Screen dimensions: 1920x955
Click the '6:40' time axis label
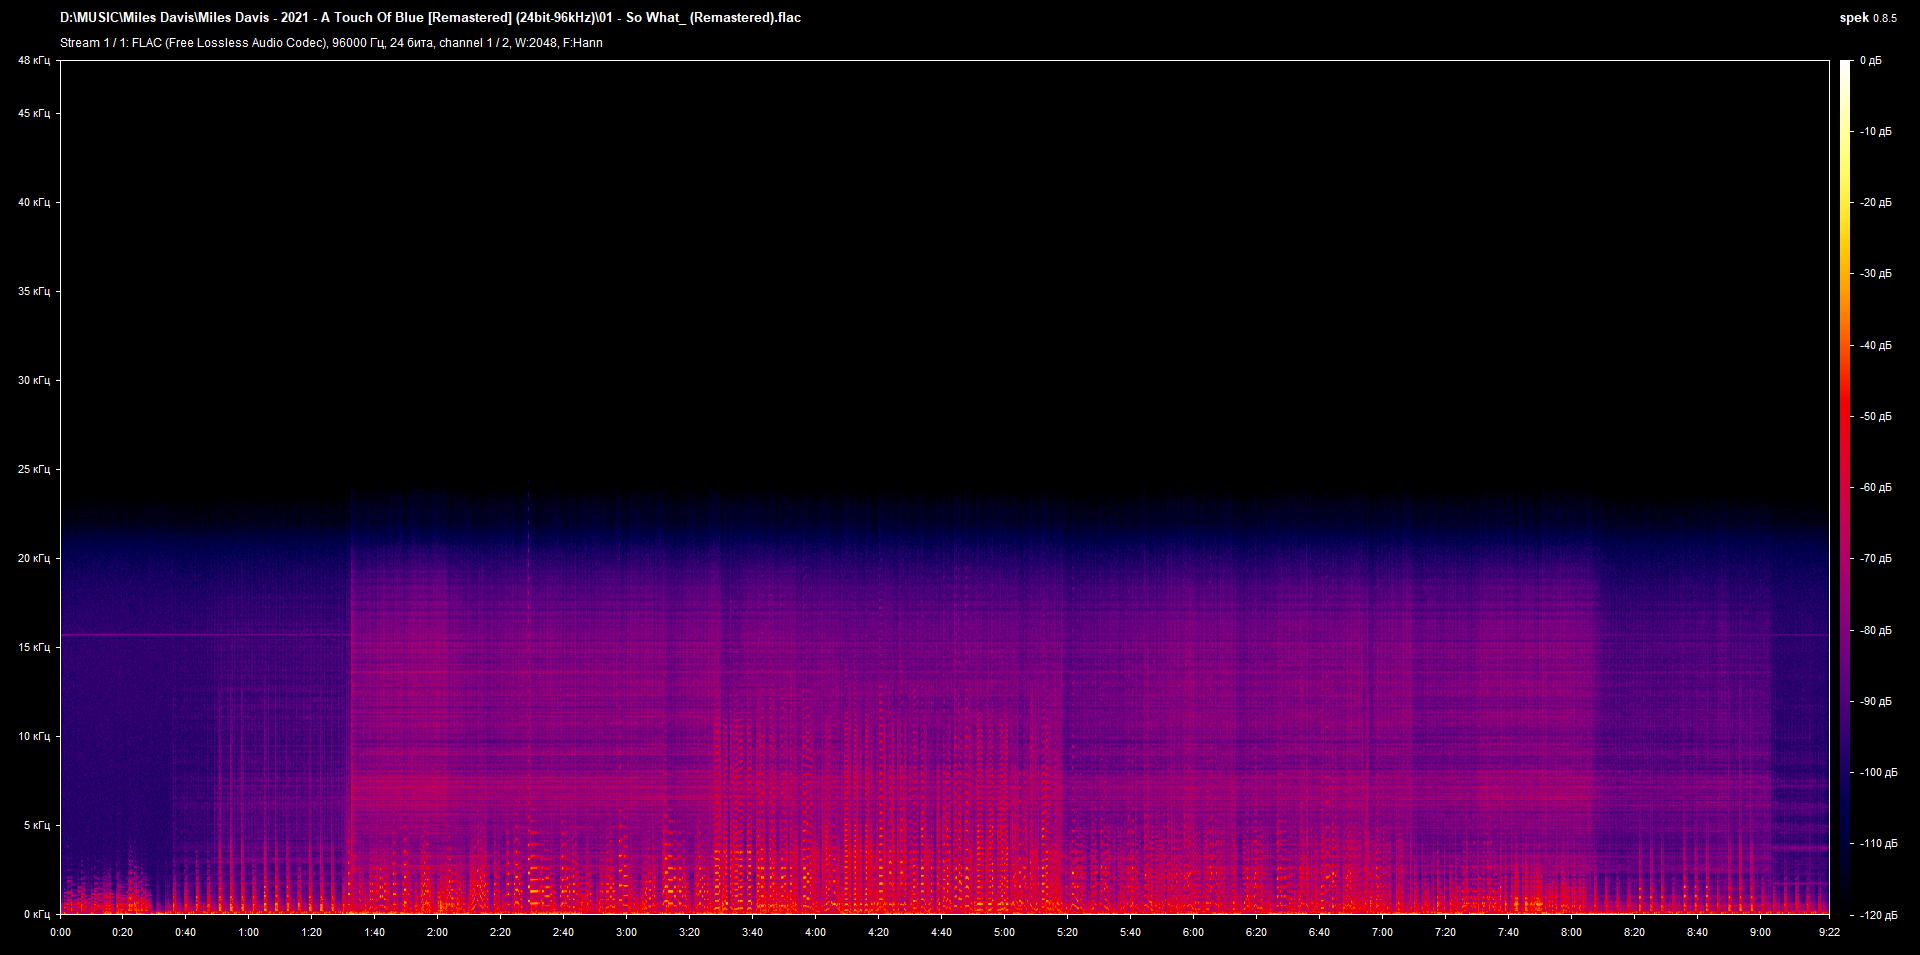(1320, 933)
